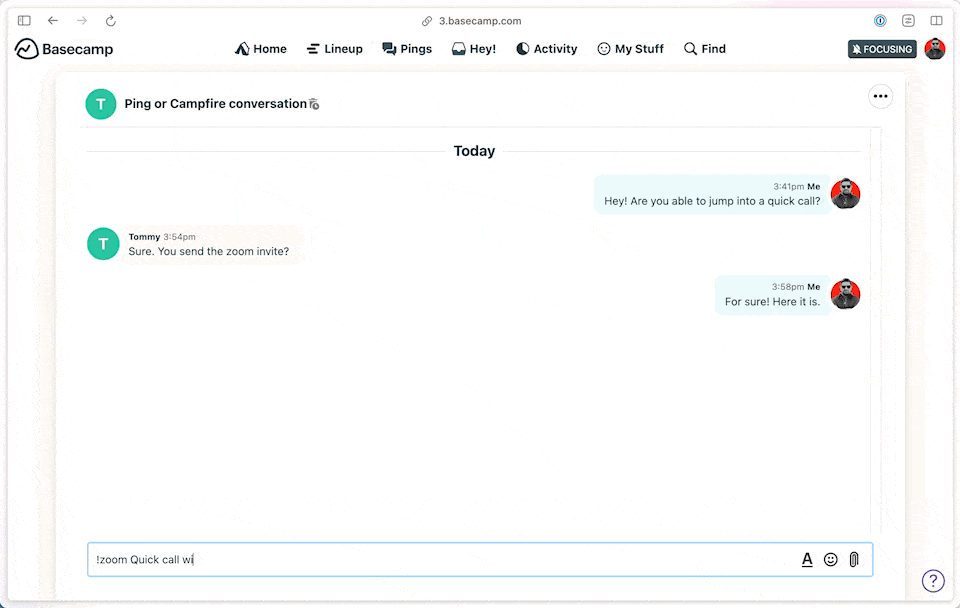This screenshot has height=608, width=960.
Task: Expand the My Stuff section
Action: 630,48
